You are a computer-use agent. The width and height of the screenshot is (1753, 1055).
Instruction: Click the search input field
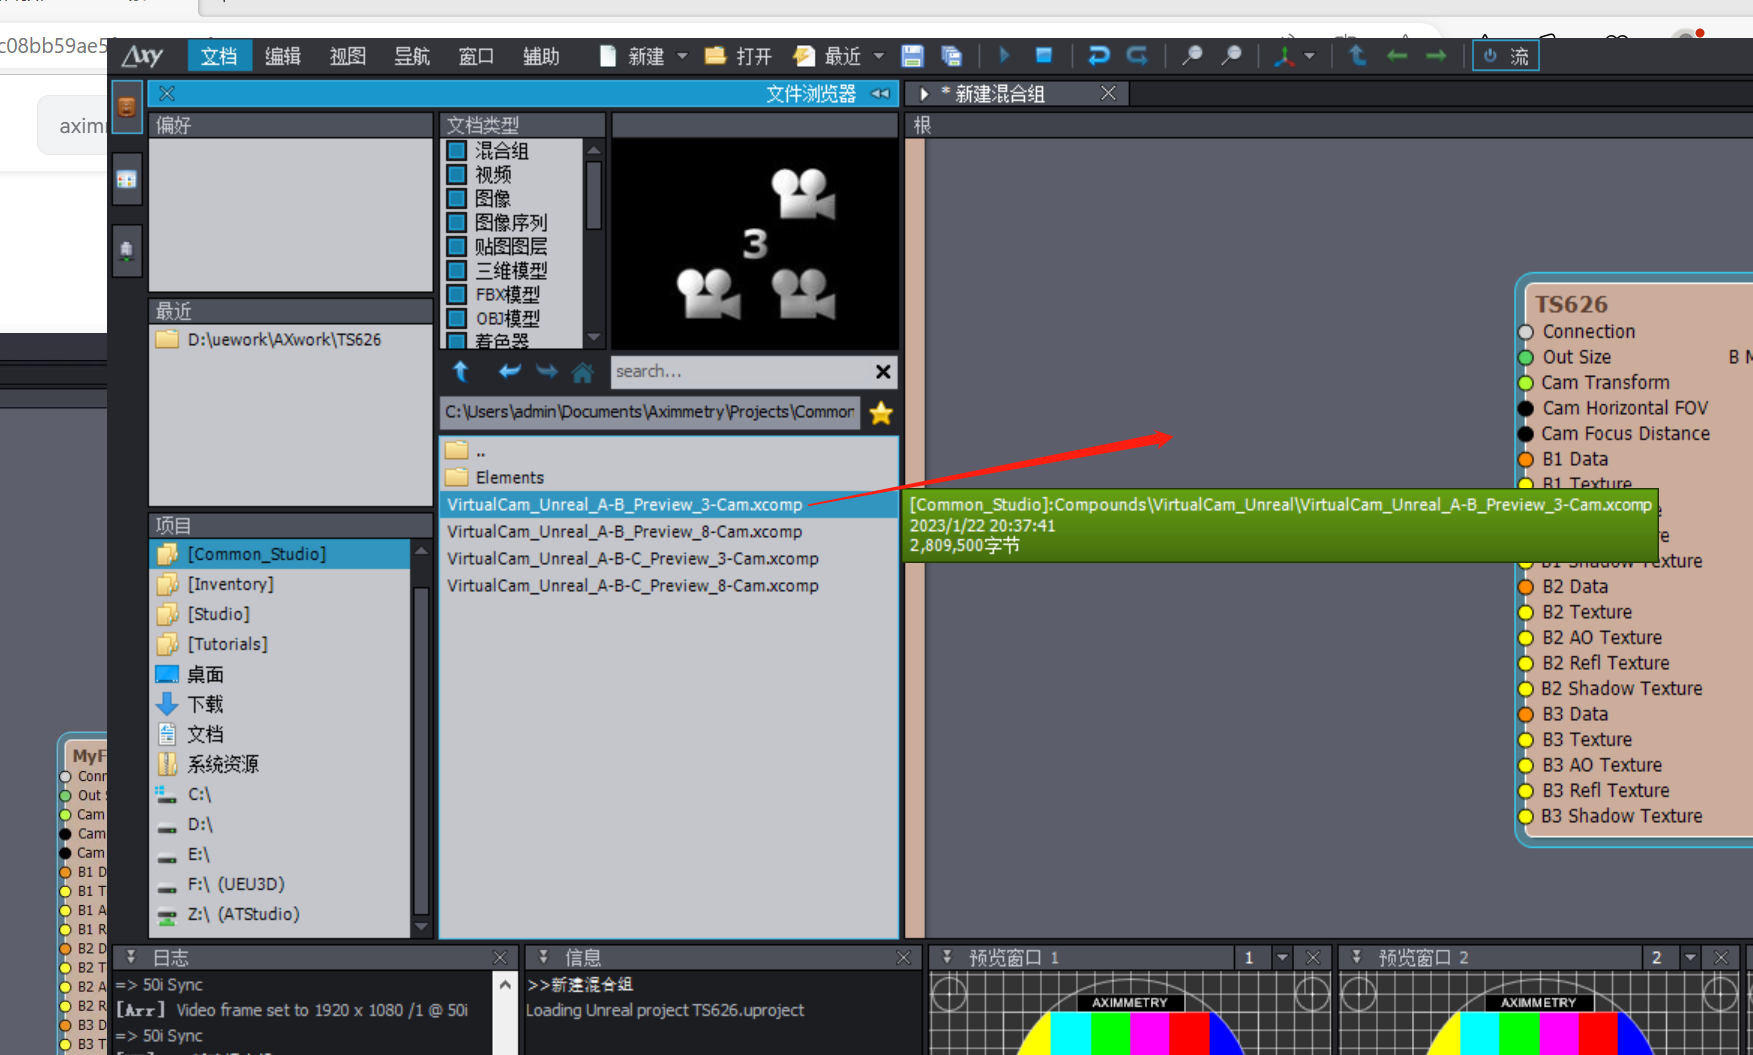pos(742,371)
